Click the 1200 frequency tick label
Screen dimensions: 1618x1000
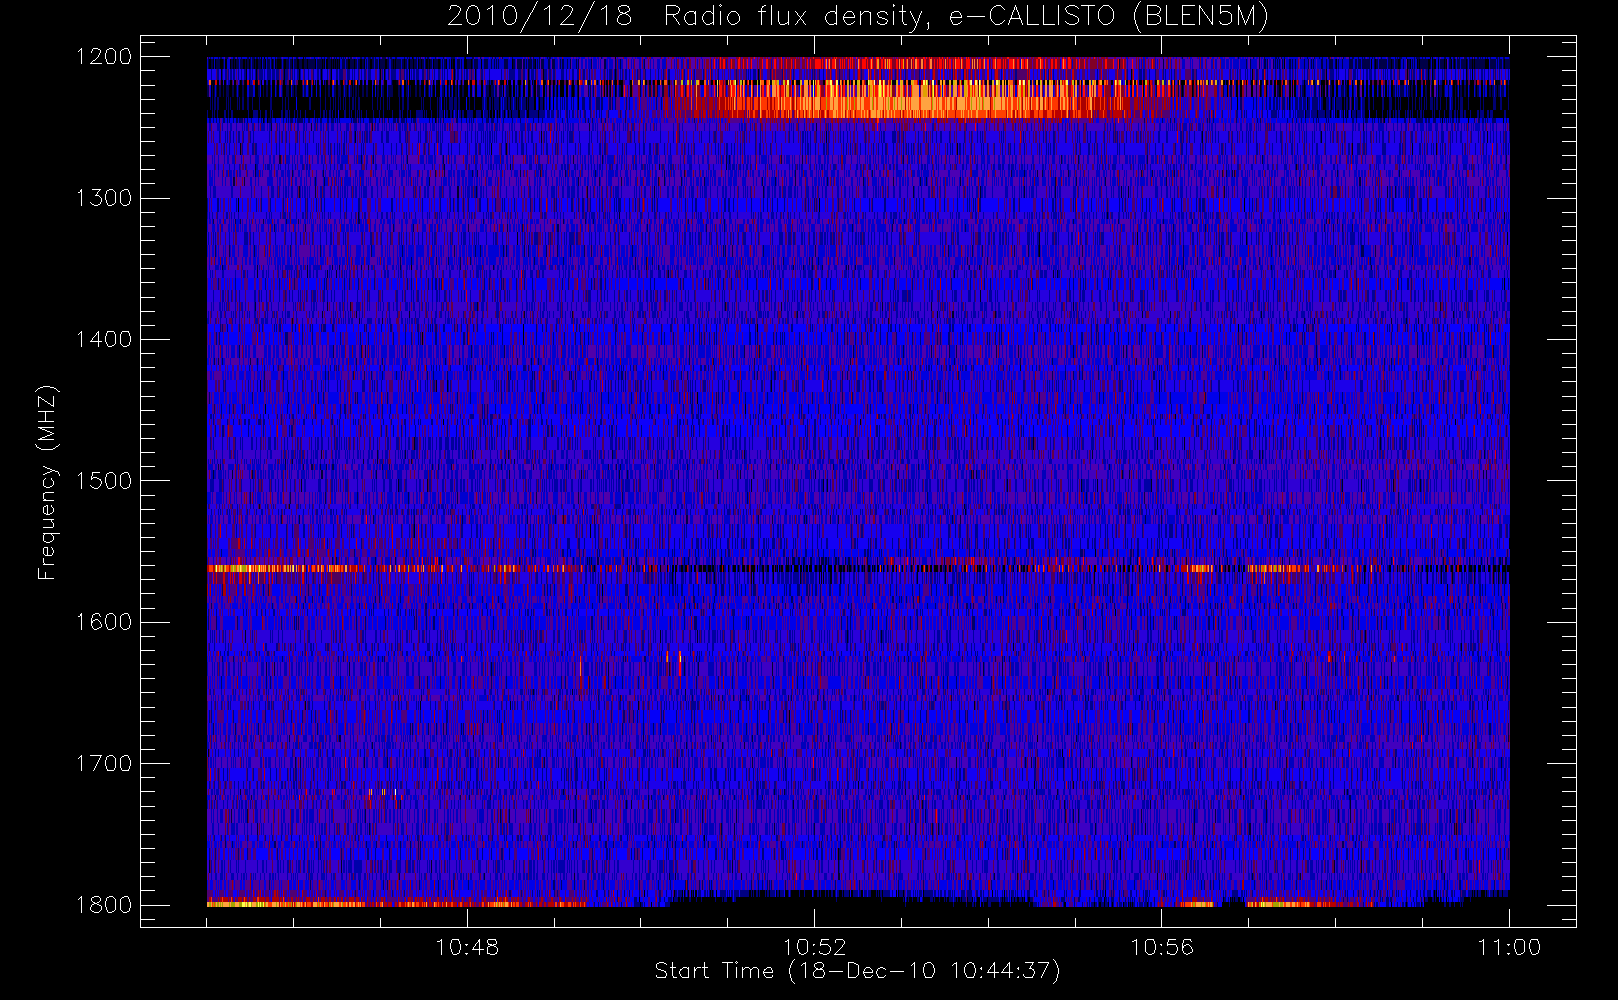pos(104,57)
